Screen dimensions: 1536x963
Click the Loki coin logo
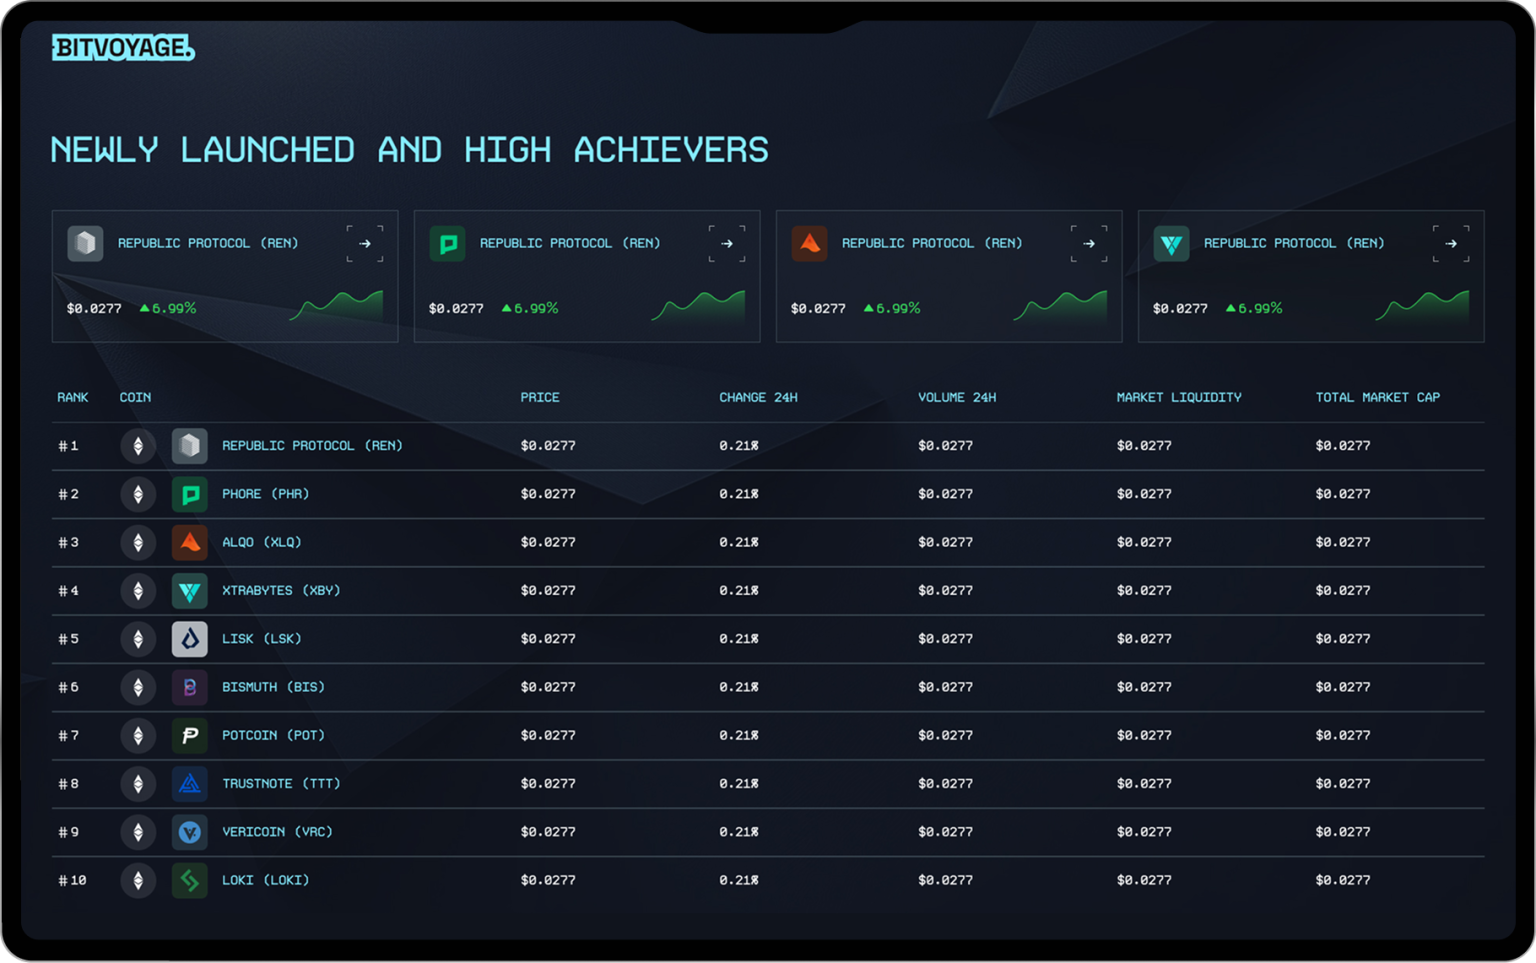[x=190, y=881]
